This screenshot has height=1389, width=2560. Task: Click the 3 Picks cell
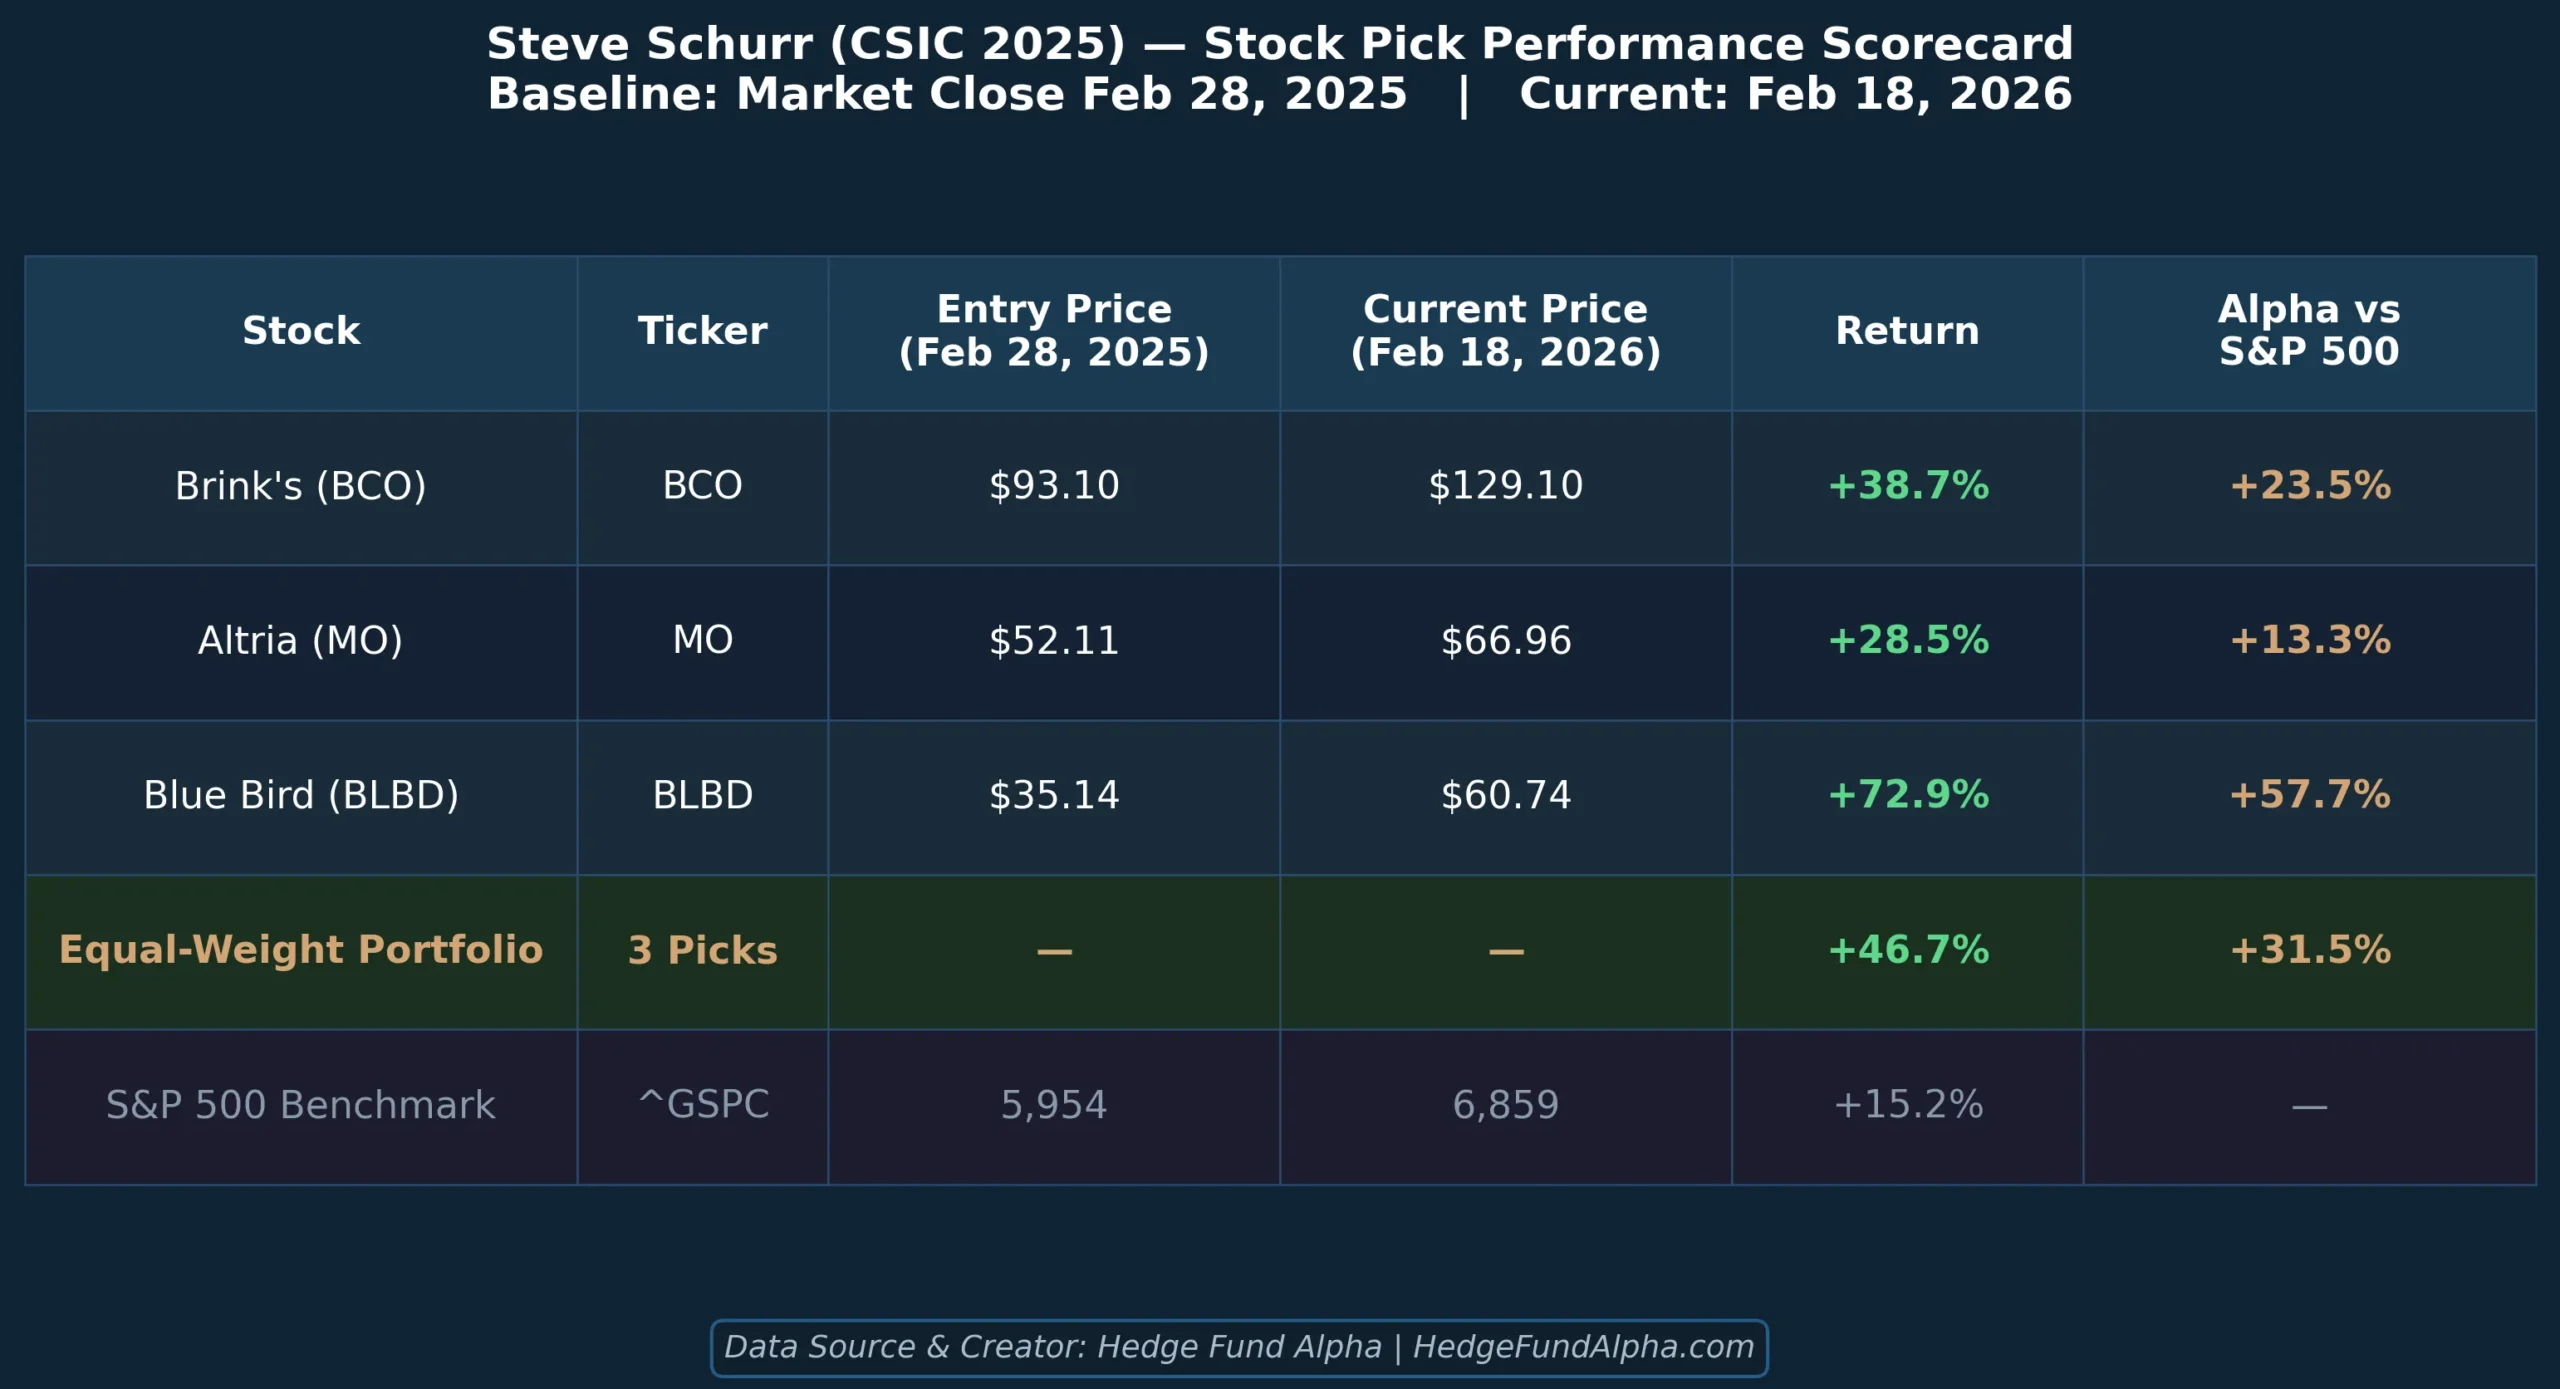pyautogui.click(x=702, y=950)
